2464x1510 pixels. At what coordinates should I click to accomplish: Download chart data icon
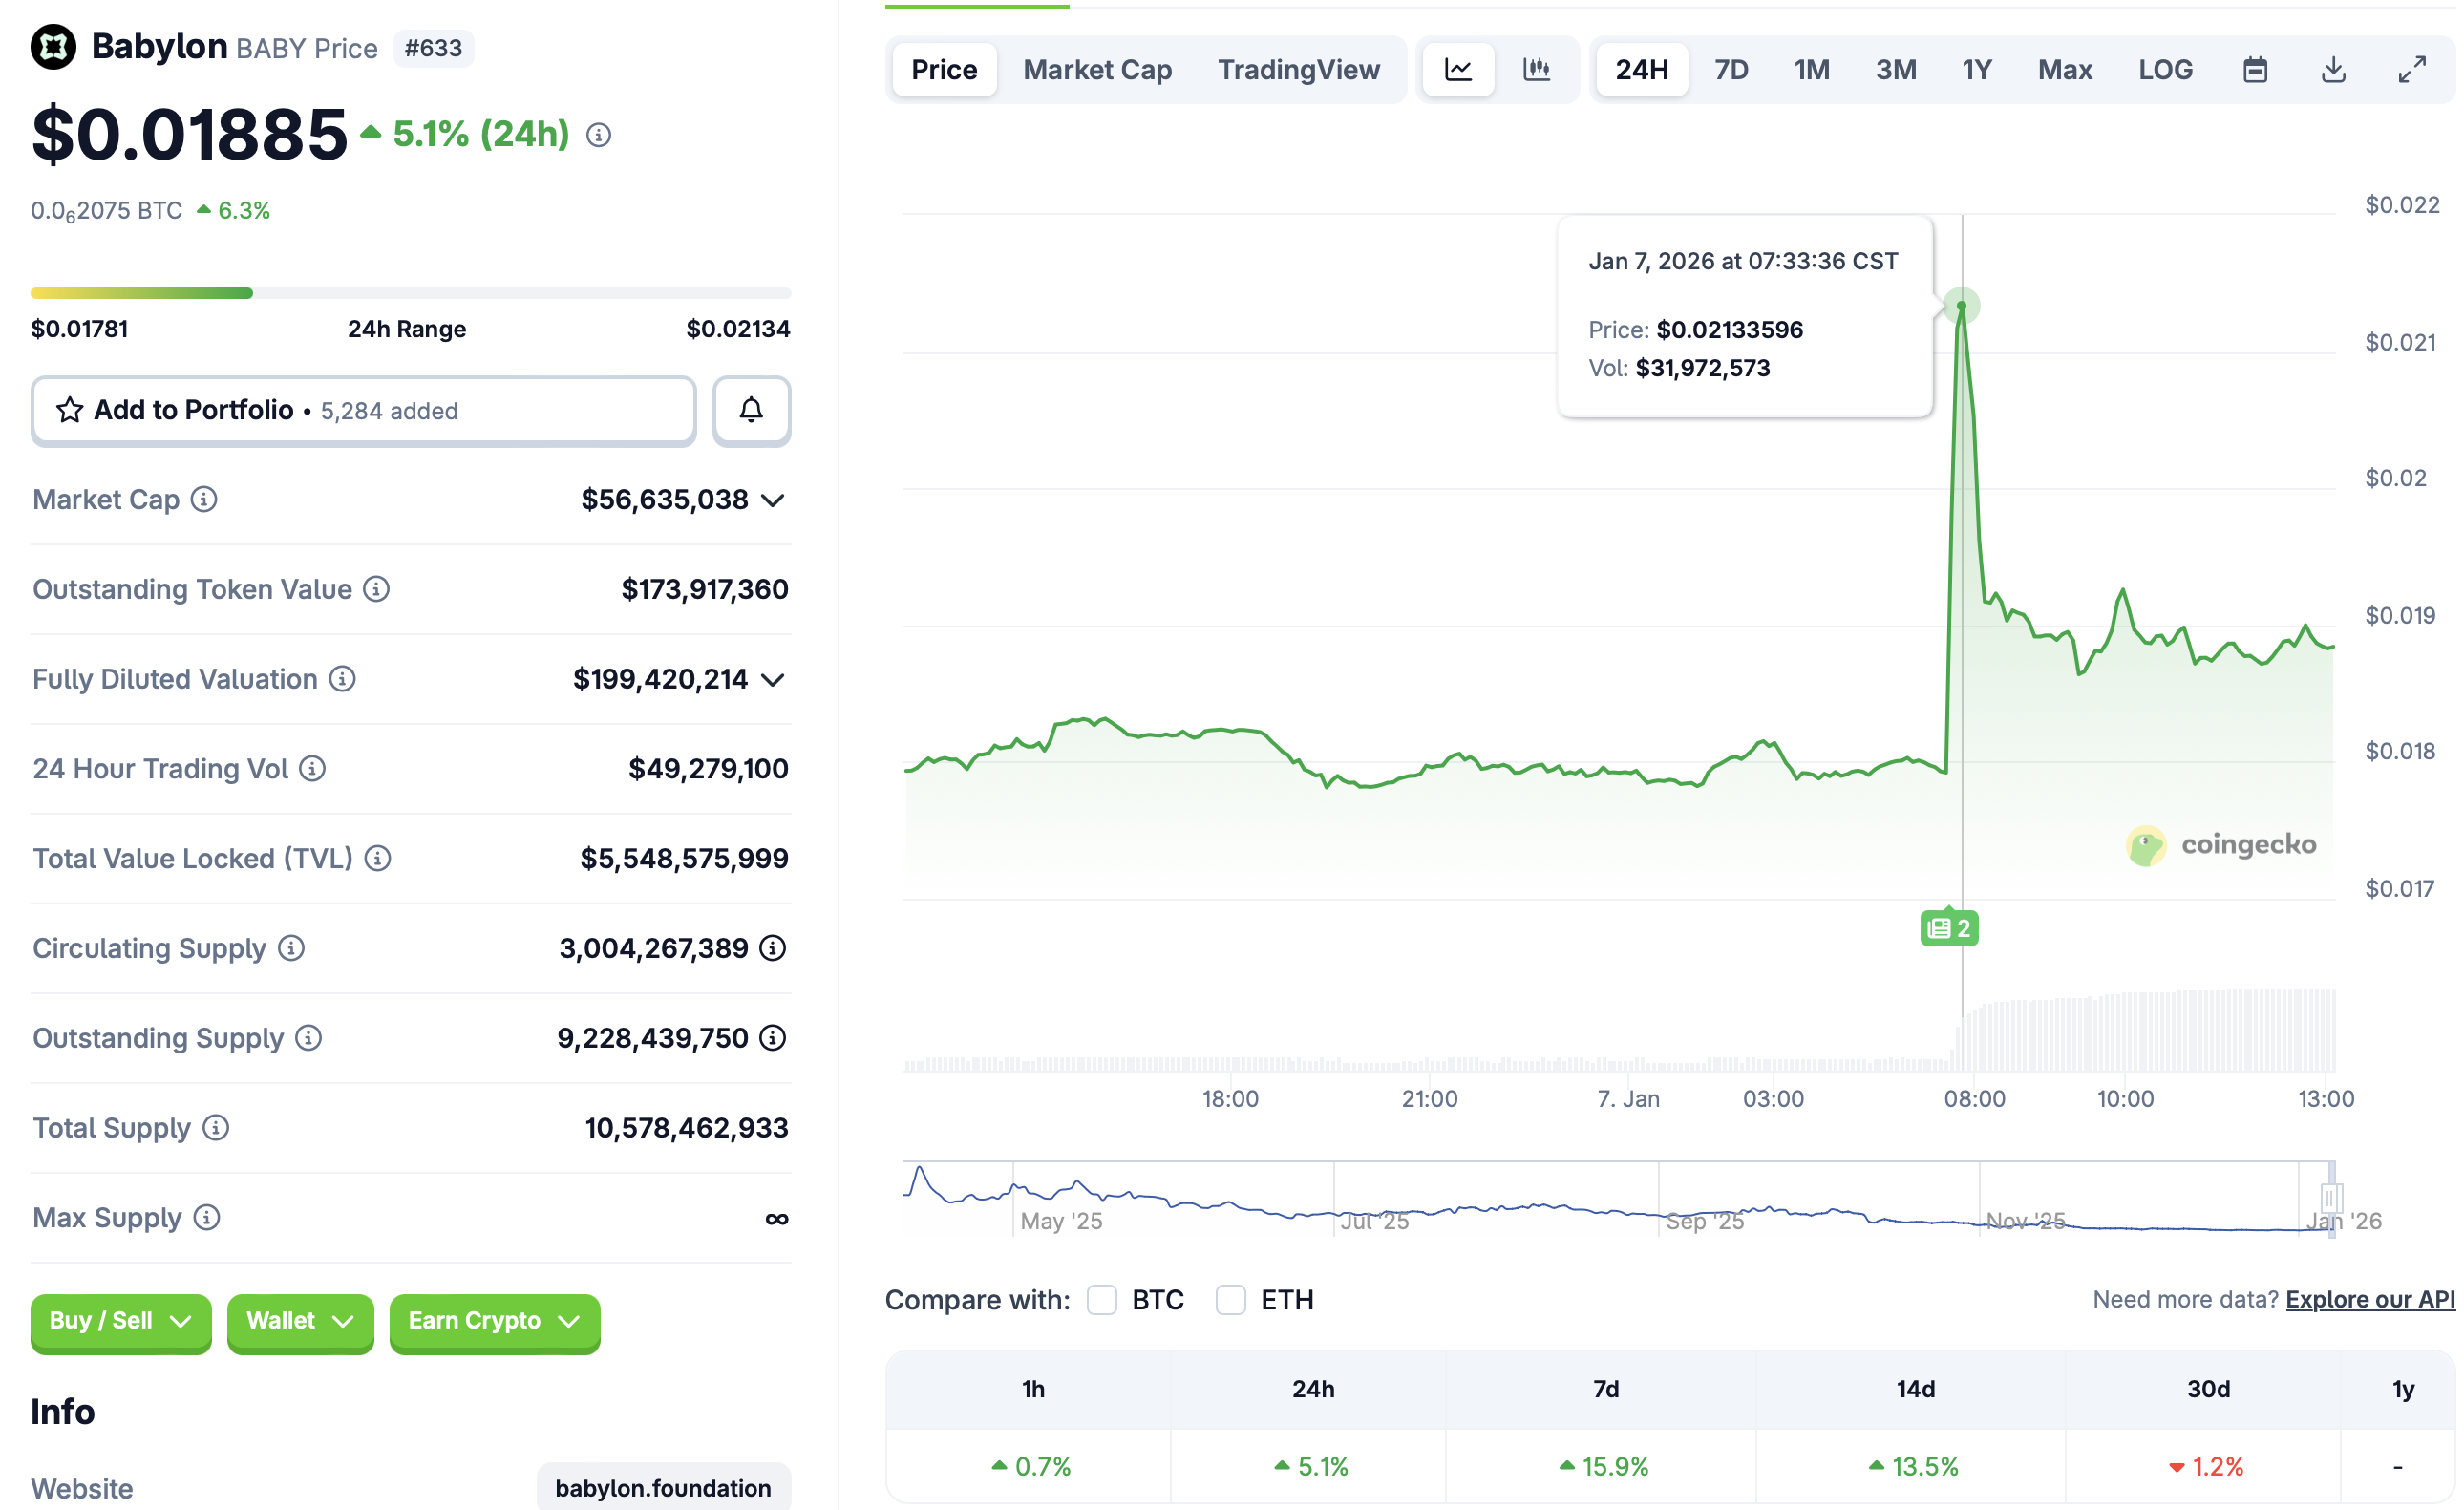point(2332,70)
